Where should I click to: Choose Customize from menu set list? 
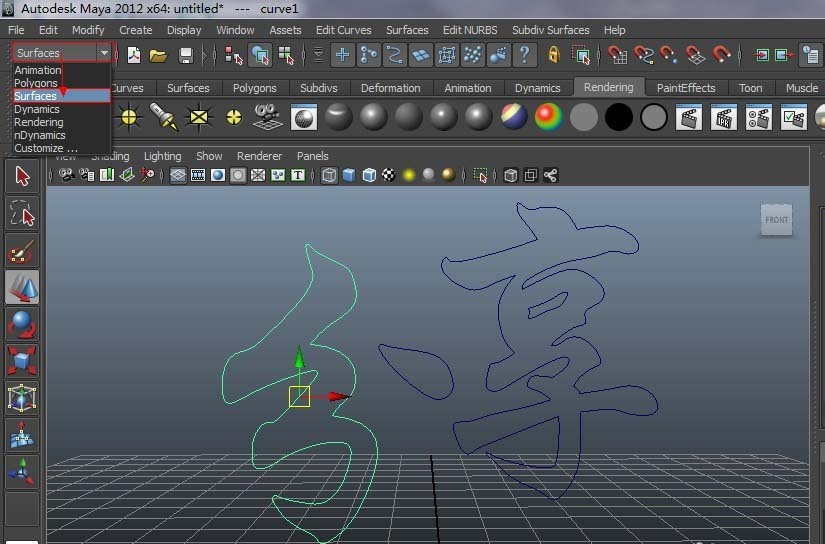[x=46, y=148]
